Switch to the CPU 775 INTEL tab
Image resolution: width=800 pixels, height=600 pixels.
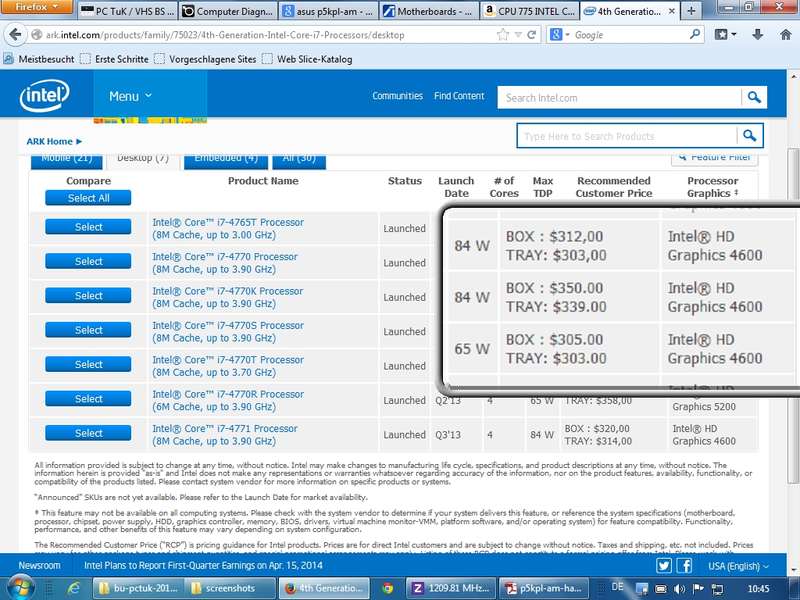pos(530,11)
